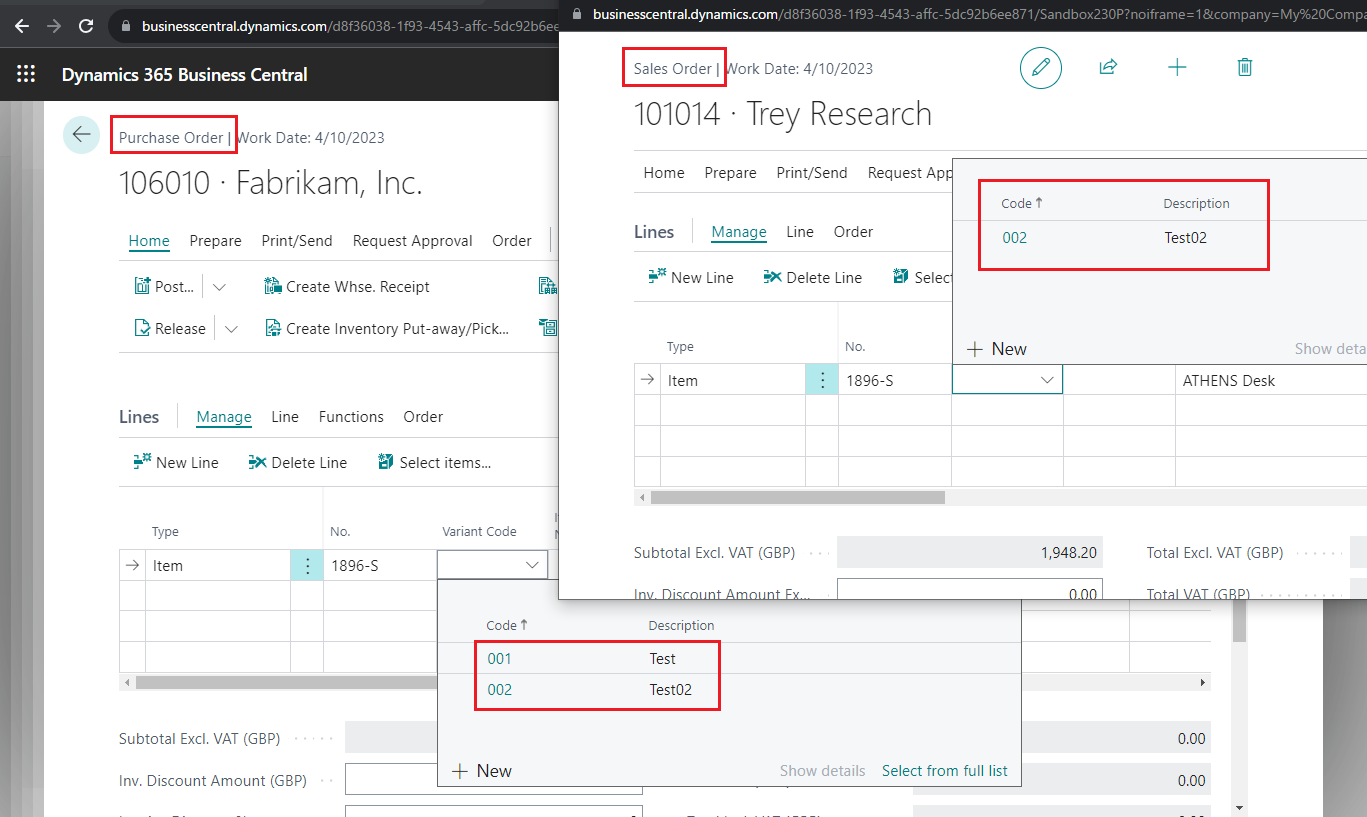1367x817 pixels.
Task: Open Variant Code dropdown on Sales Order line
Action: 1047,381
